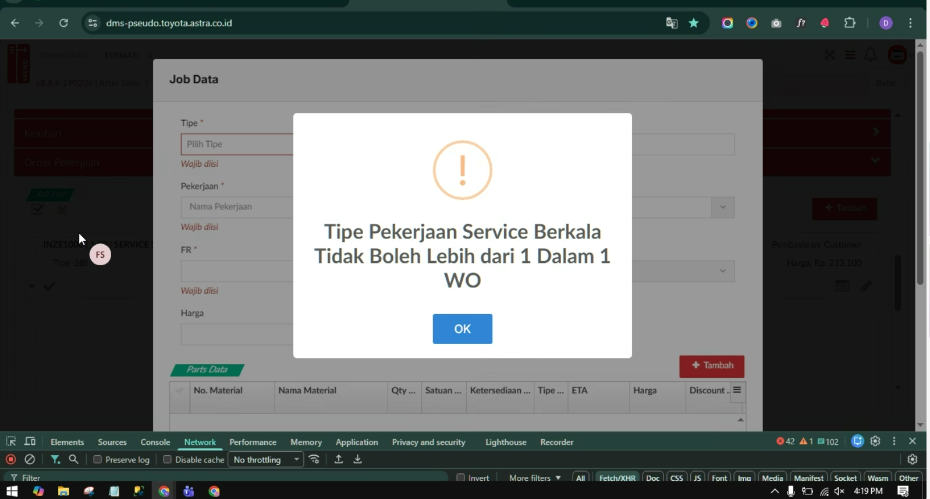The image size is (930, 499).
Task: Toggle the device toolbar icon in DevTools
Action: coord(30,442)
